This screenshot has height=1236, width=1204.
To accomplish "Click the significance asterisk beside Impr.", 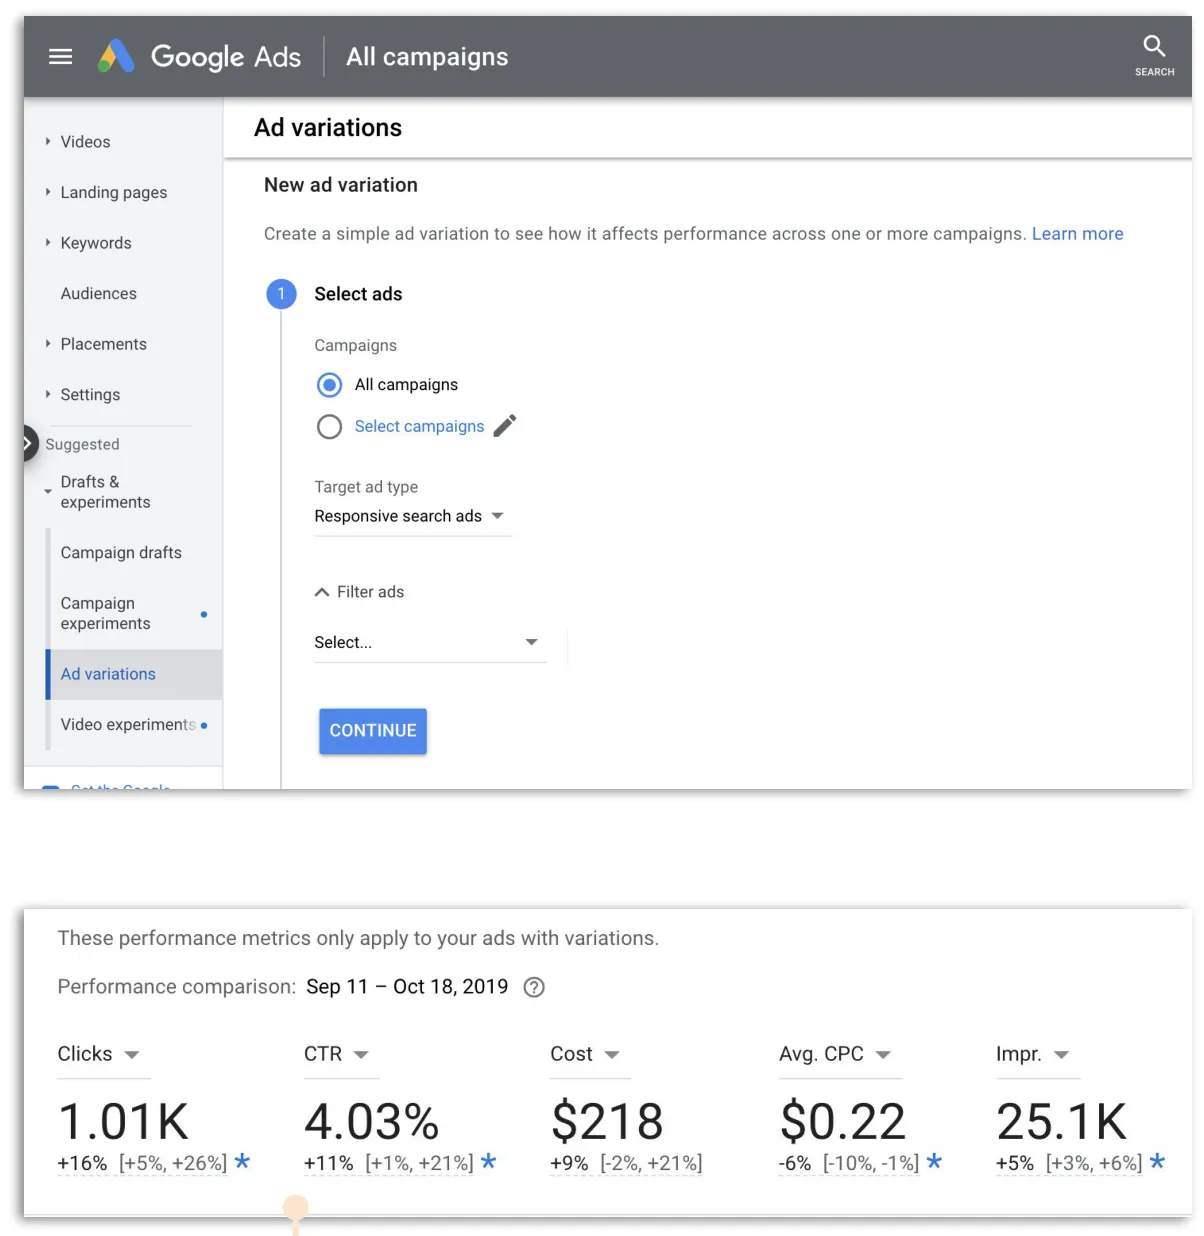I will (x=1157, y=1162).
